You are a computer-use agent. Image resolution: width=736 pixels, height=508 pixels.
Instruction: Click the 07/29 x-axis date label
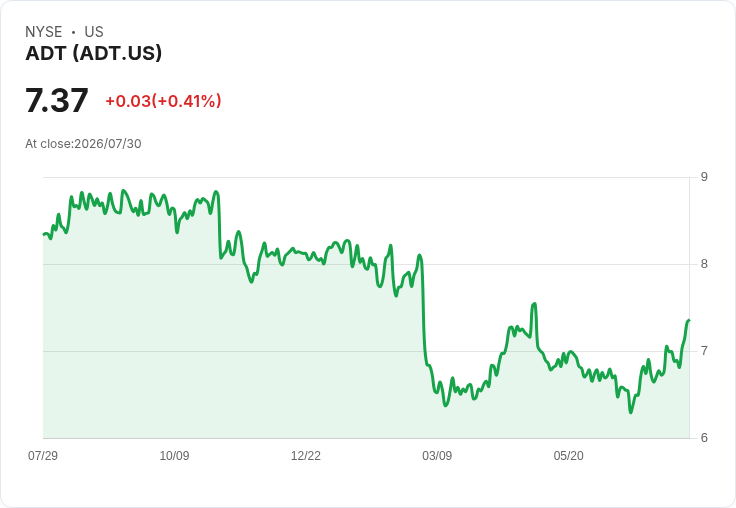tap(43, 455)
